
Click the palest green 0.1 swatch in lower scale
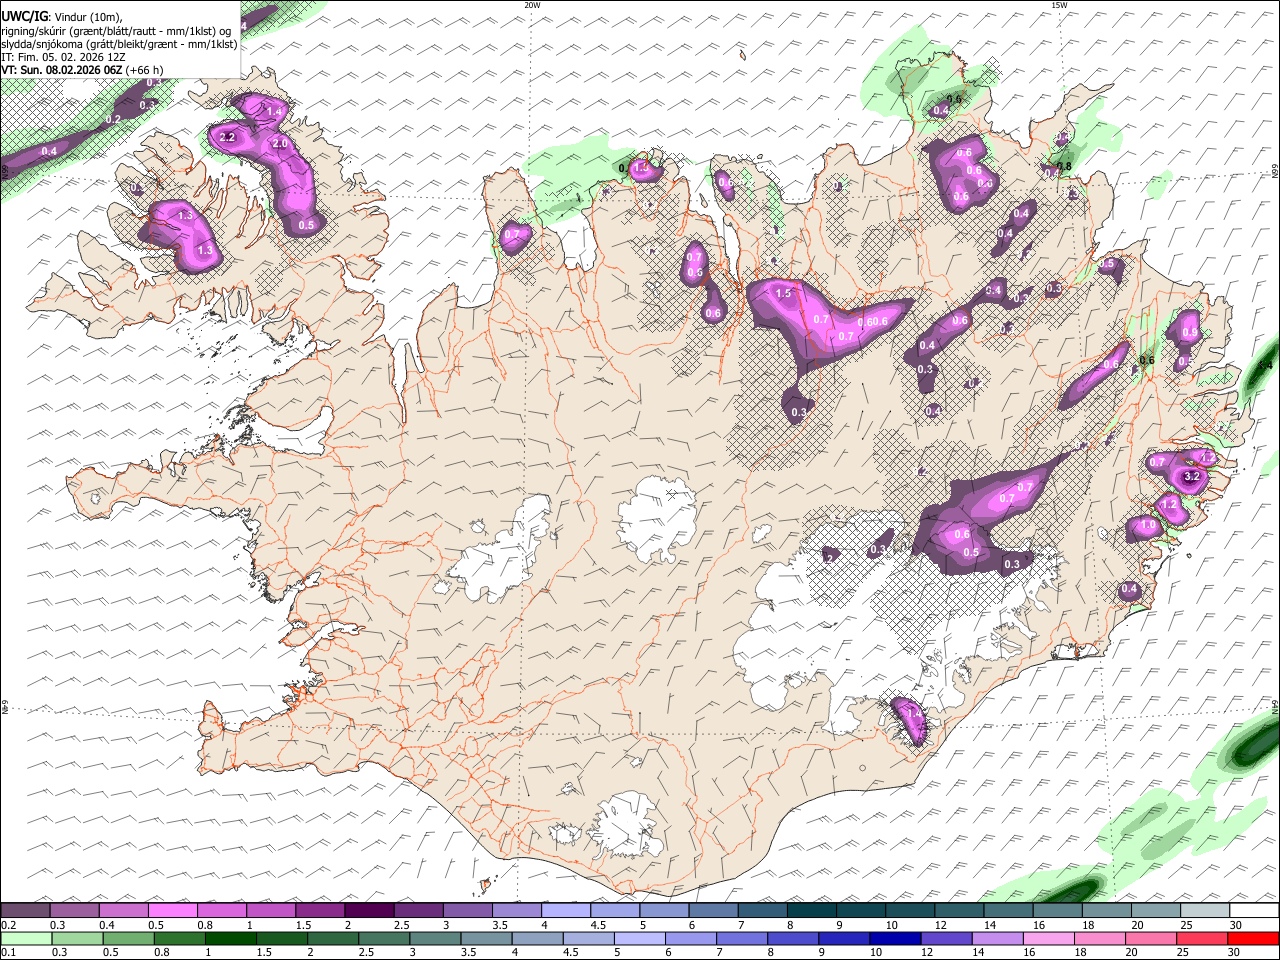pyautogui.click(x=26, y=938)
